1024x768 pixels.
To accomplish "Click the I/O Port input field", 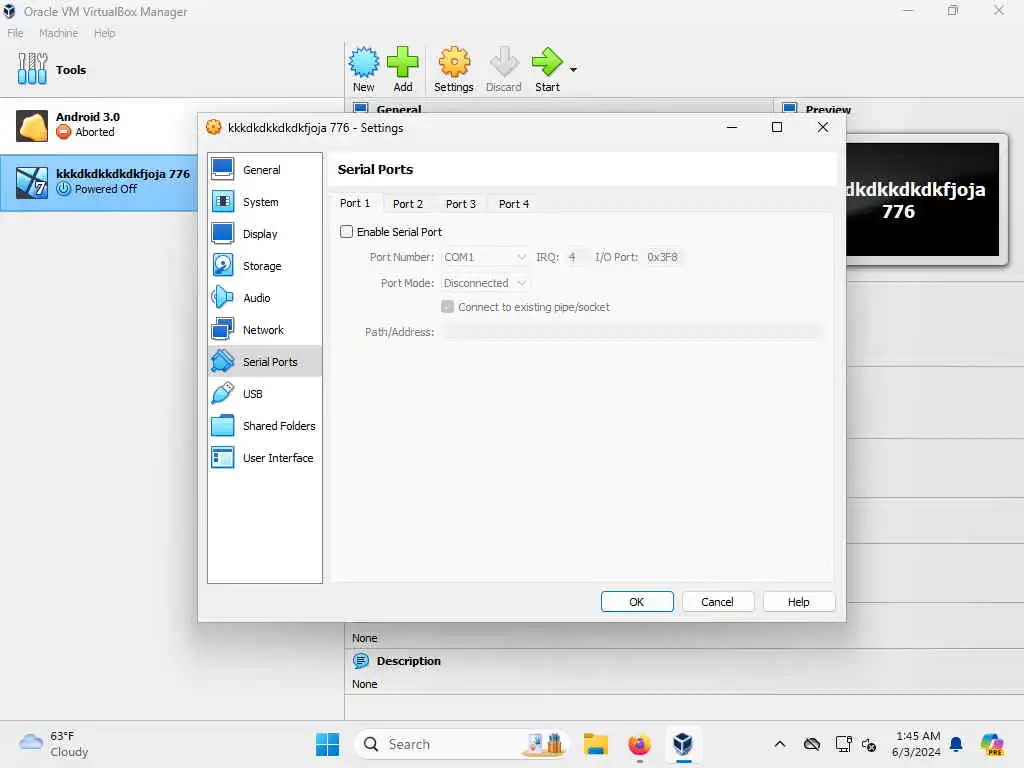I will pos(663,257).
